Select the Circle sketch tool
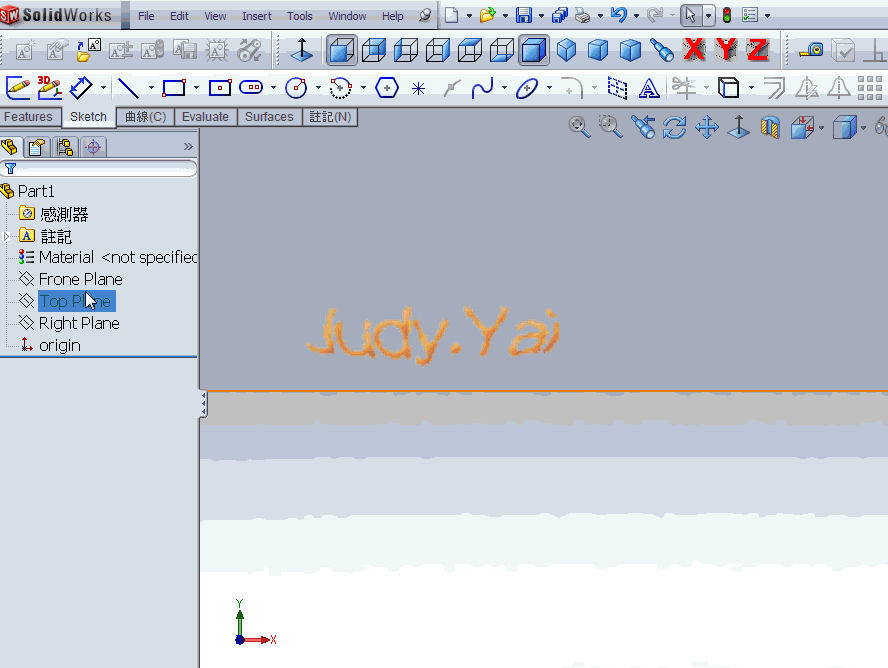The image size is (888, 668). 297,88
